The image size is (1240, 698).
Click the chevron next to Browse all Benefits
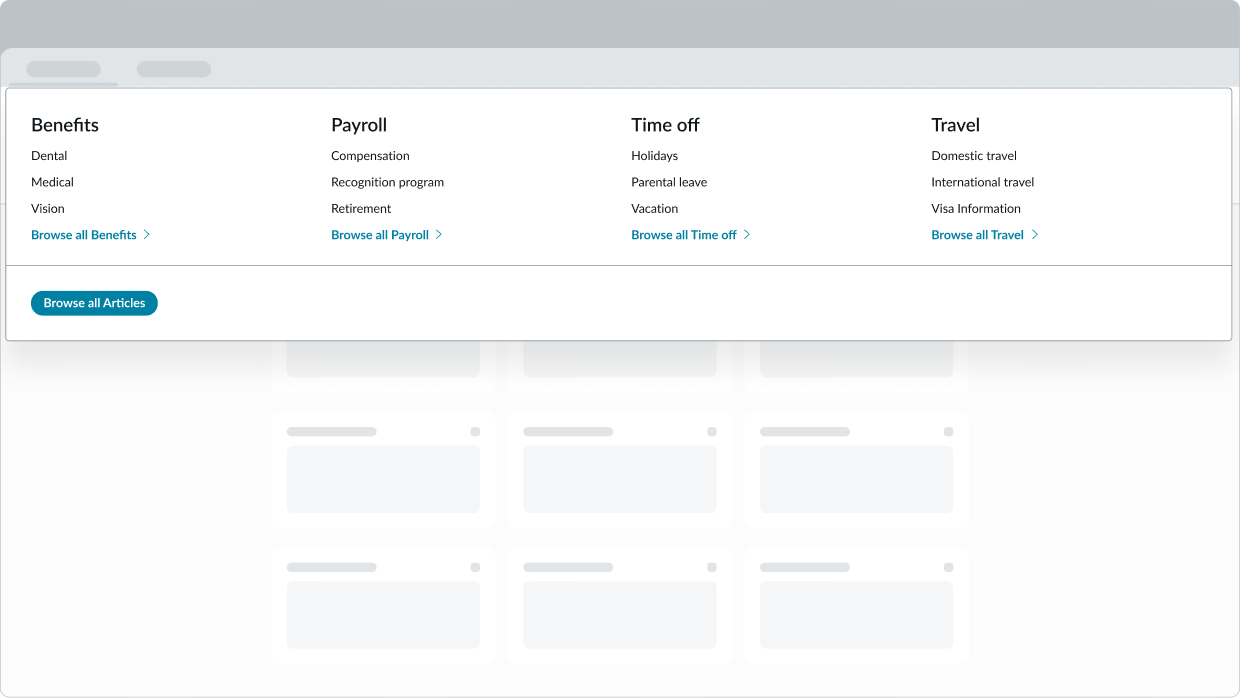coord(147,234)
